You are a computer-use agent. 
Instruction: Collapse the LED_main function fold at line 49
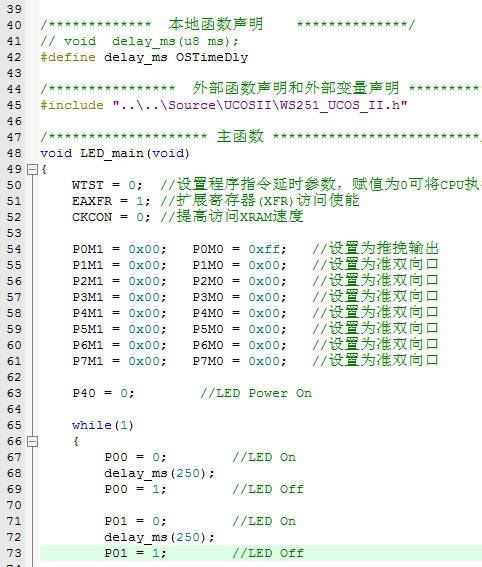33,169
